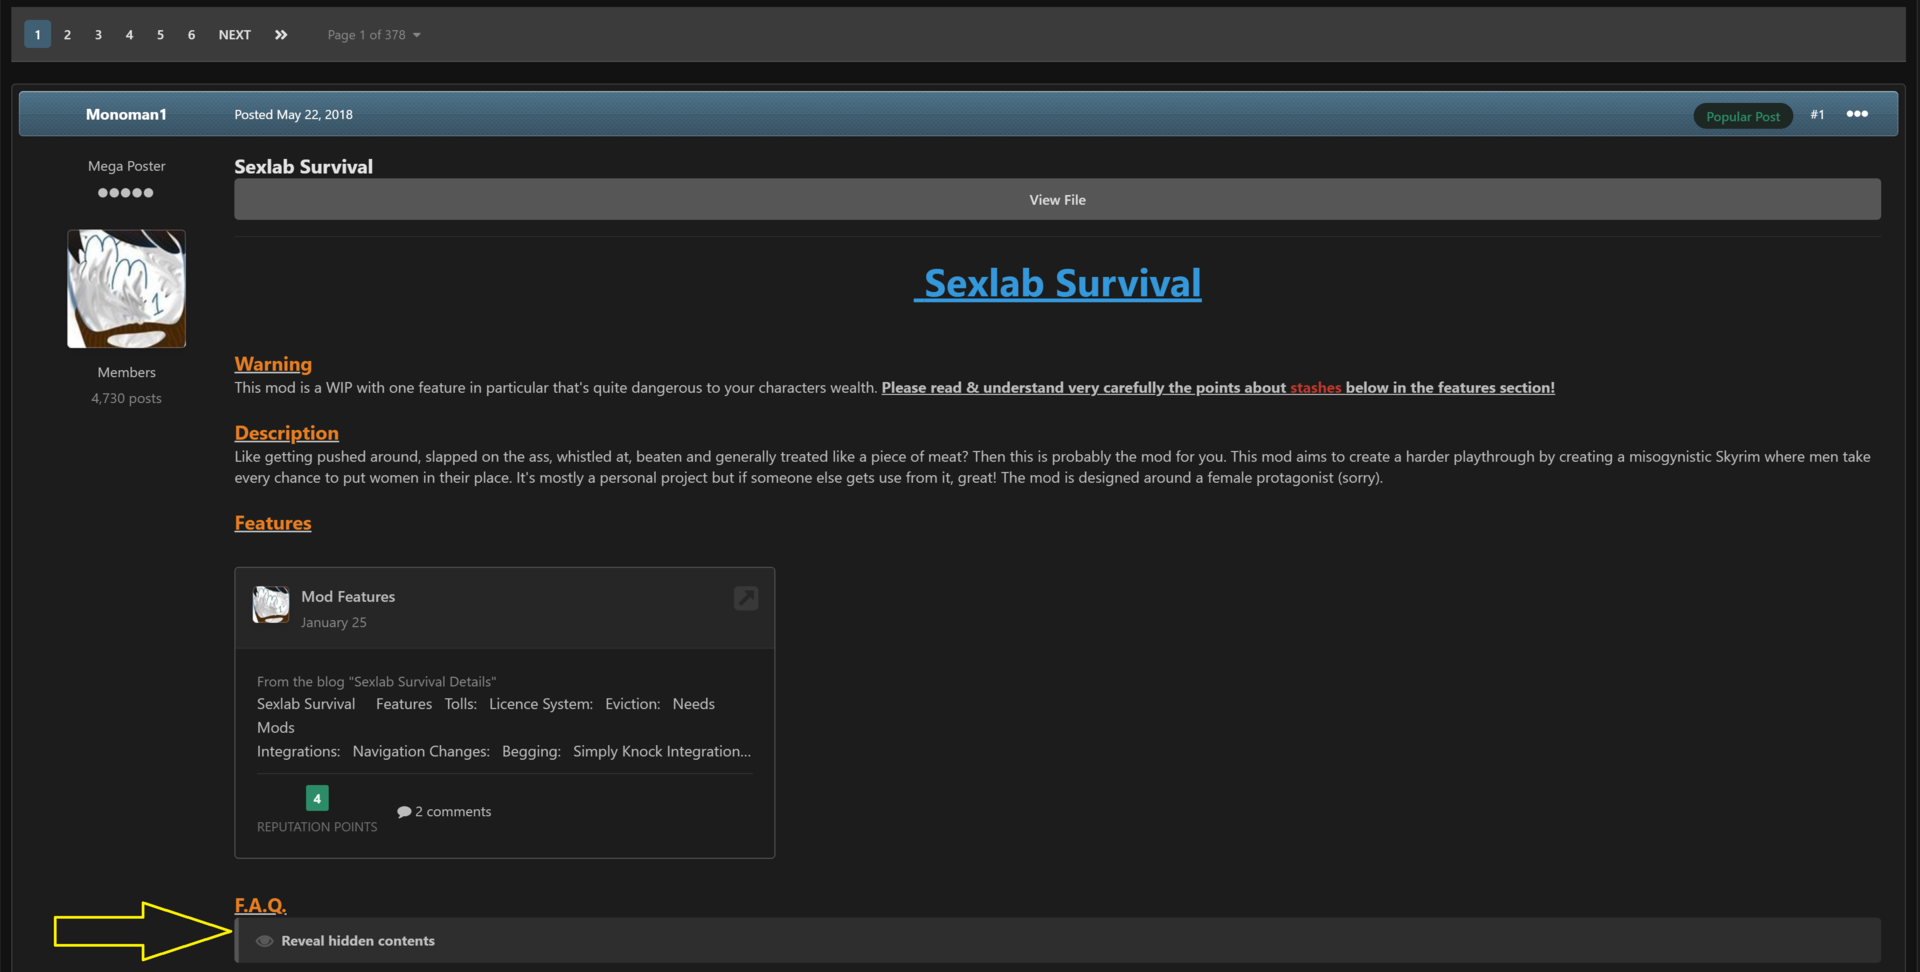Screen dimensions: 1920x972
Task: Go to page 3
Action: 98,35
